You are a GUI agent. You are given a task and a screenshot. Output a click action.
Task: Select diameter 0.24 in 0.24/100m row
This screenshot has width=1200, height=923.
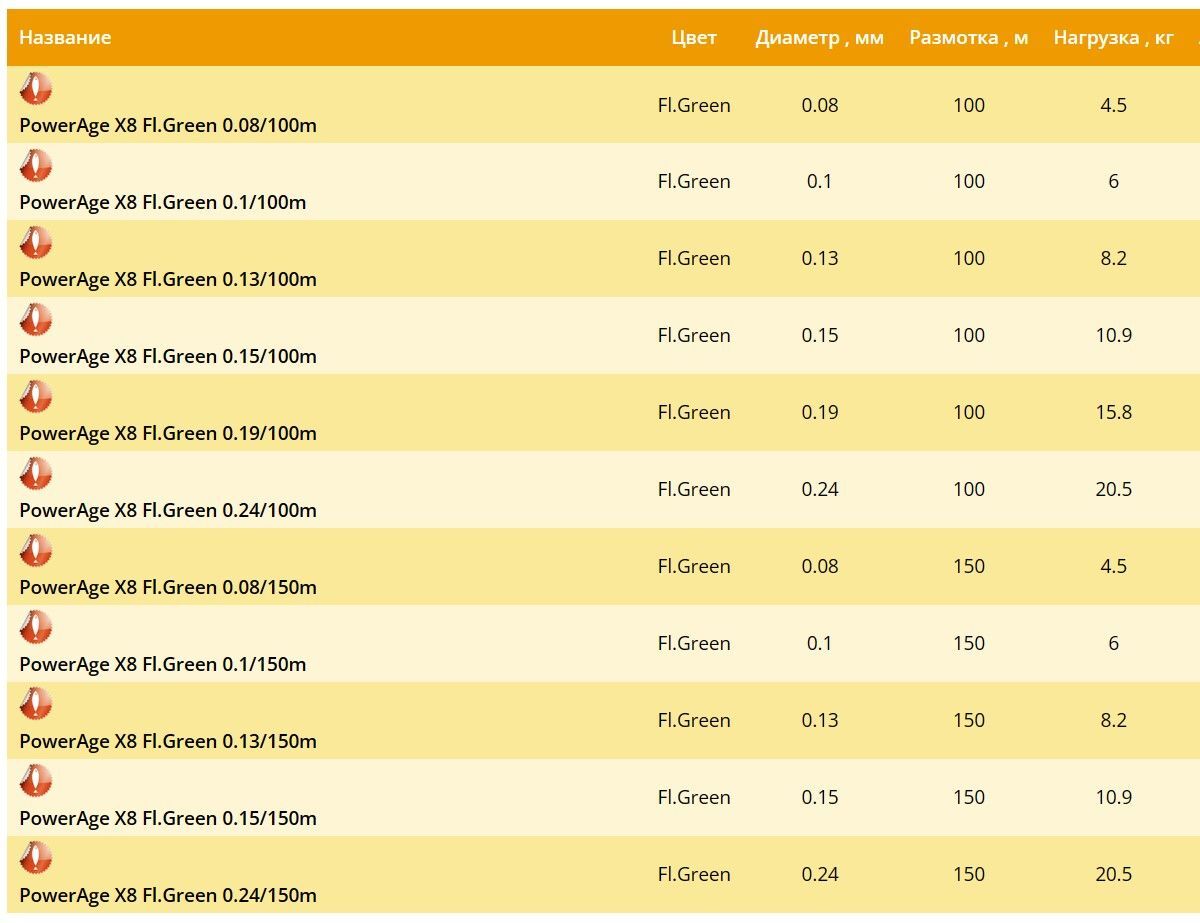tap(820, 490)
